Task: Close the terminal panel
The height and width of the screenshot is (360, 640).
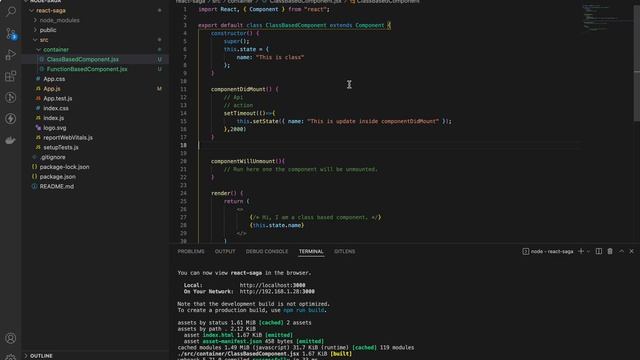Action: pos(631,251)
